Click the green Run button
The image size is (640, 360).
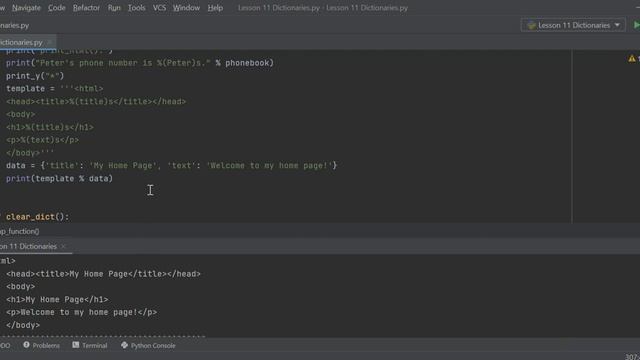[x=636, y=25]
